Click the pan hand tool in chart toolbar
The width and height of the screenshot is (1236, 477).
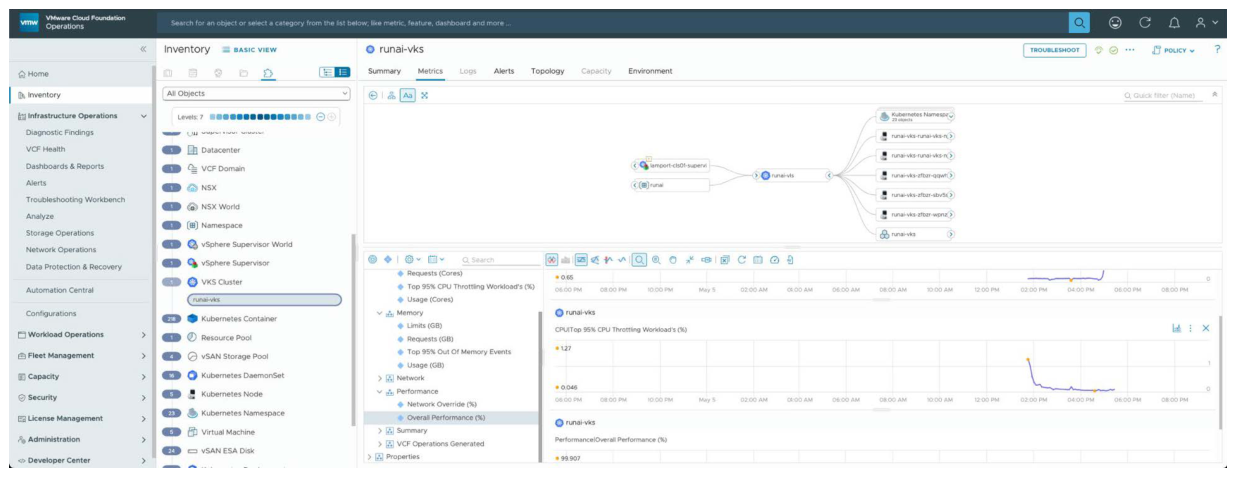point(673,259)
